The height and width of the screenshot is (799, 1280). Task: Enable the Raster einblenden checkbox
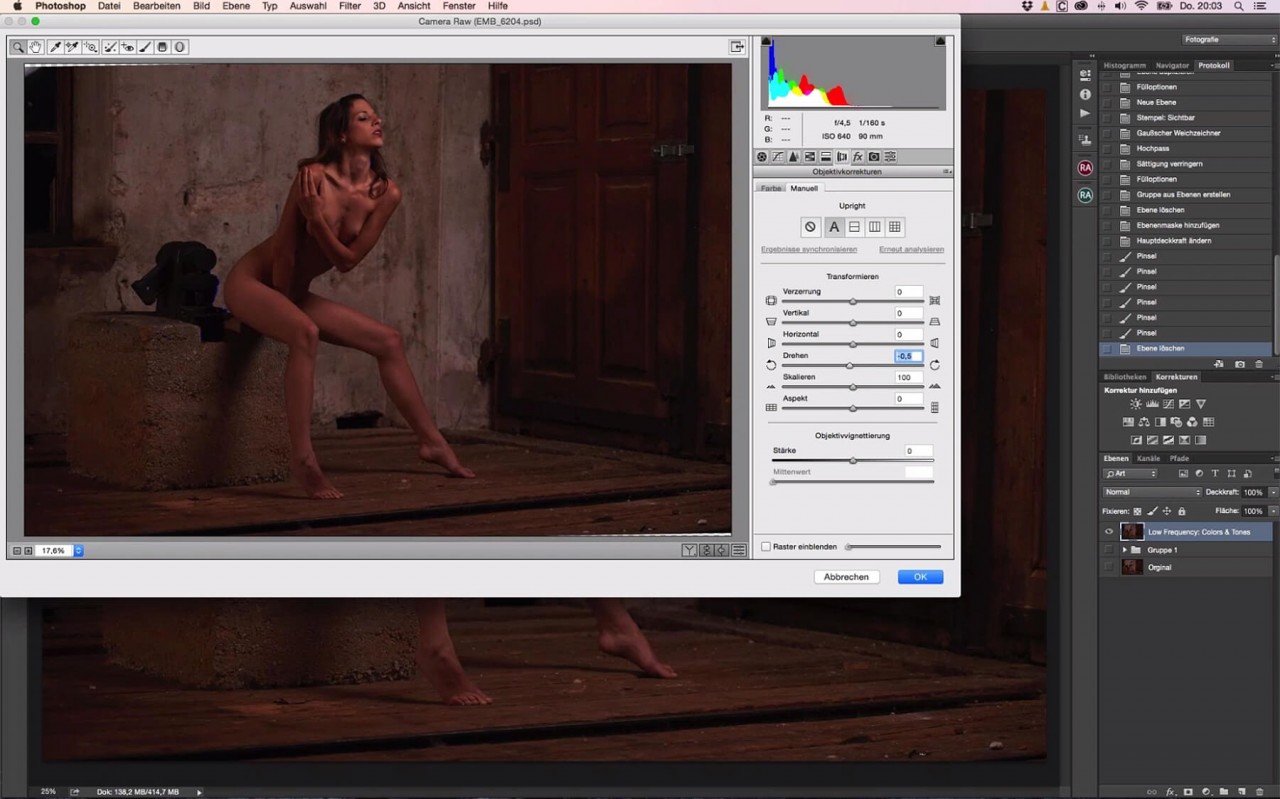[x=766, y=547]
